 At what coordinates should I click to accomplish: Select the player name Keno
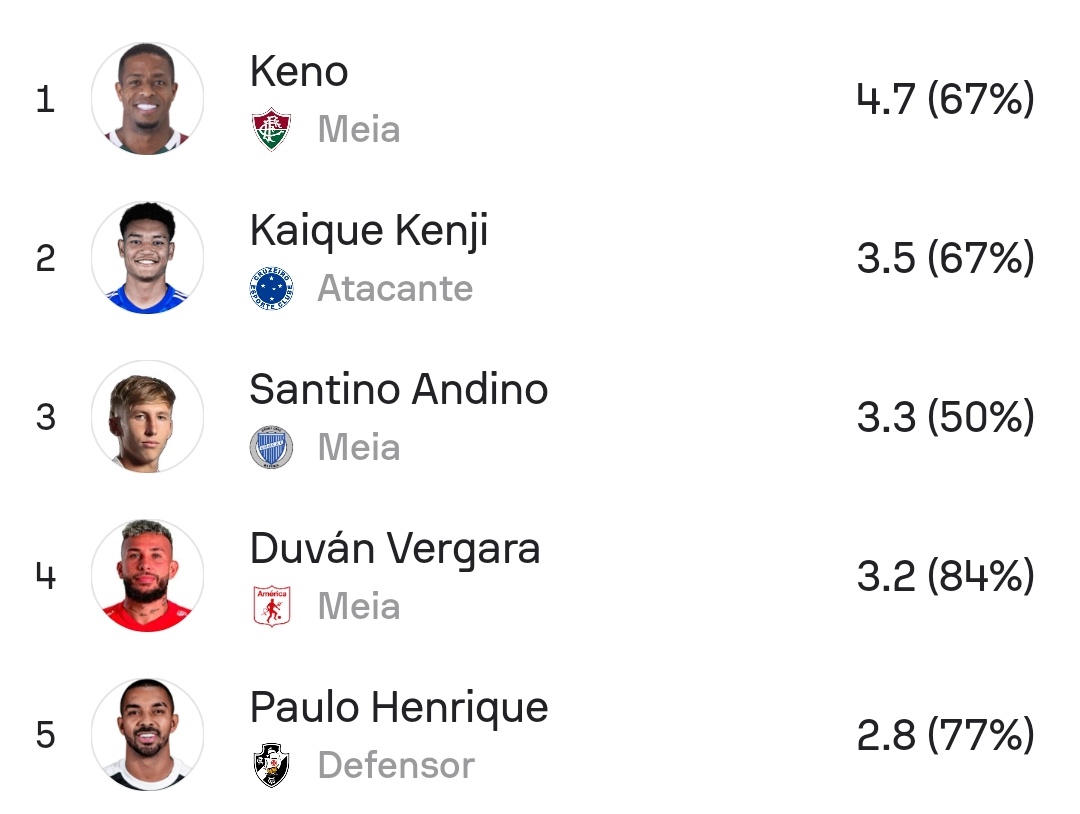tap(299, 72)
